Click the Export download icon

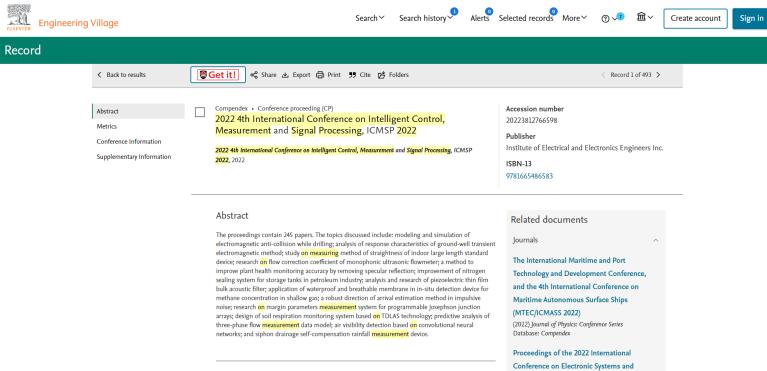[285, 75]
